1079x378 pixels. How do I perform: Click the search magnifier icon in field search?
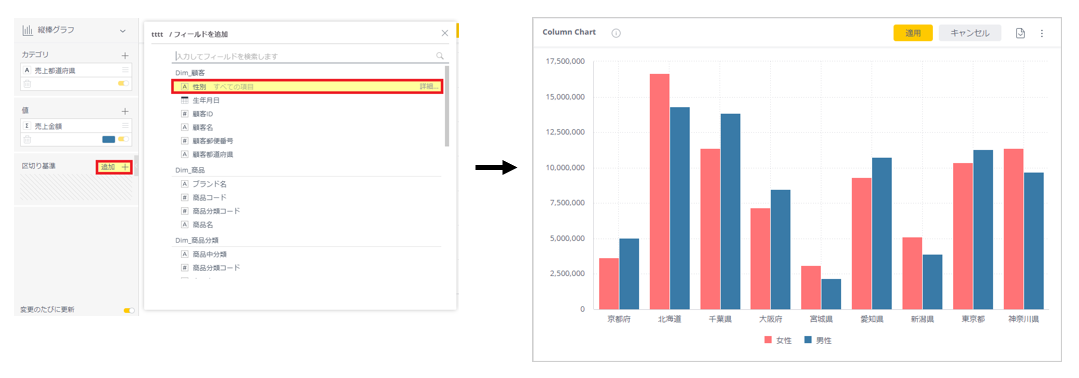tap(440, 56)
